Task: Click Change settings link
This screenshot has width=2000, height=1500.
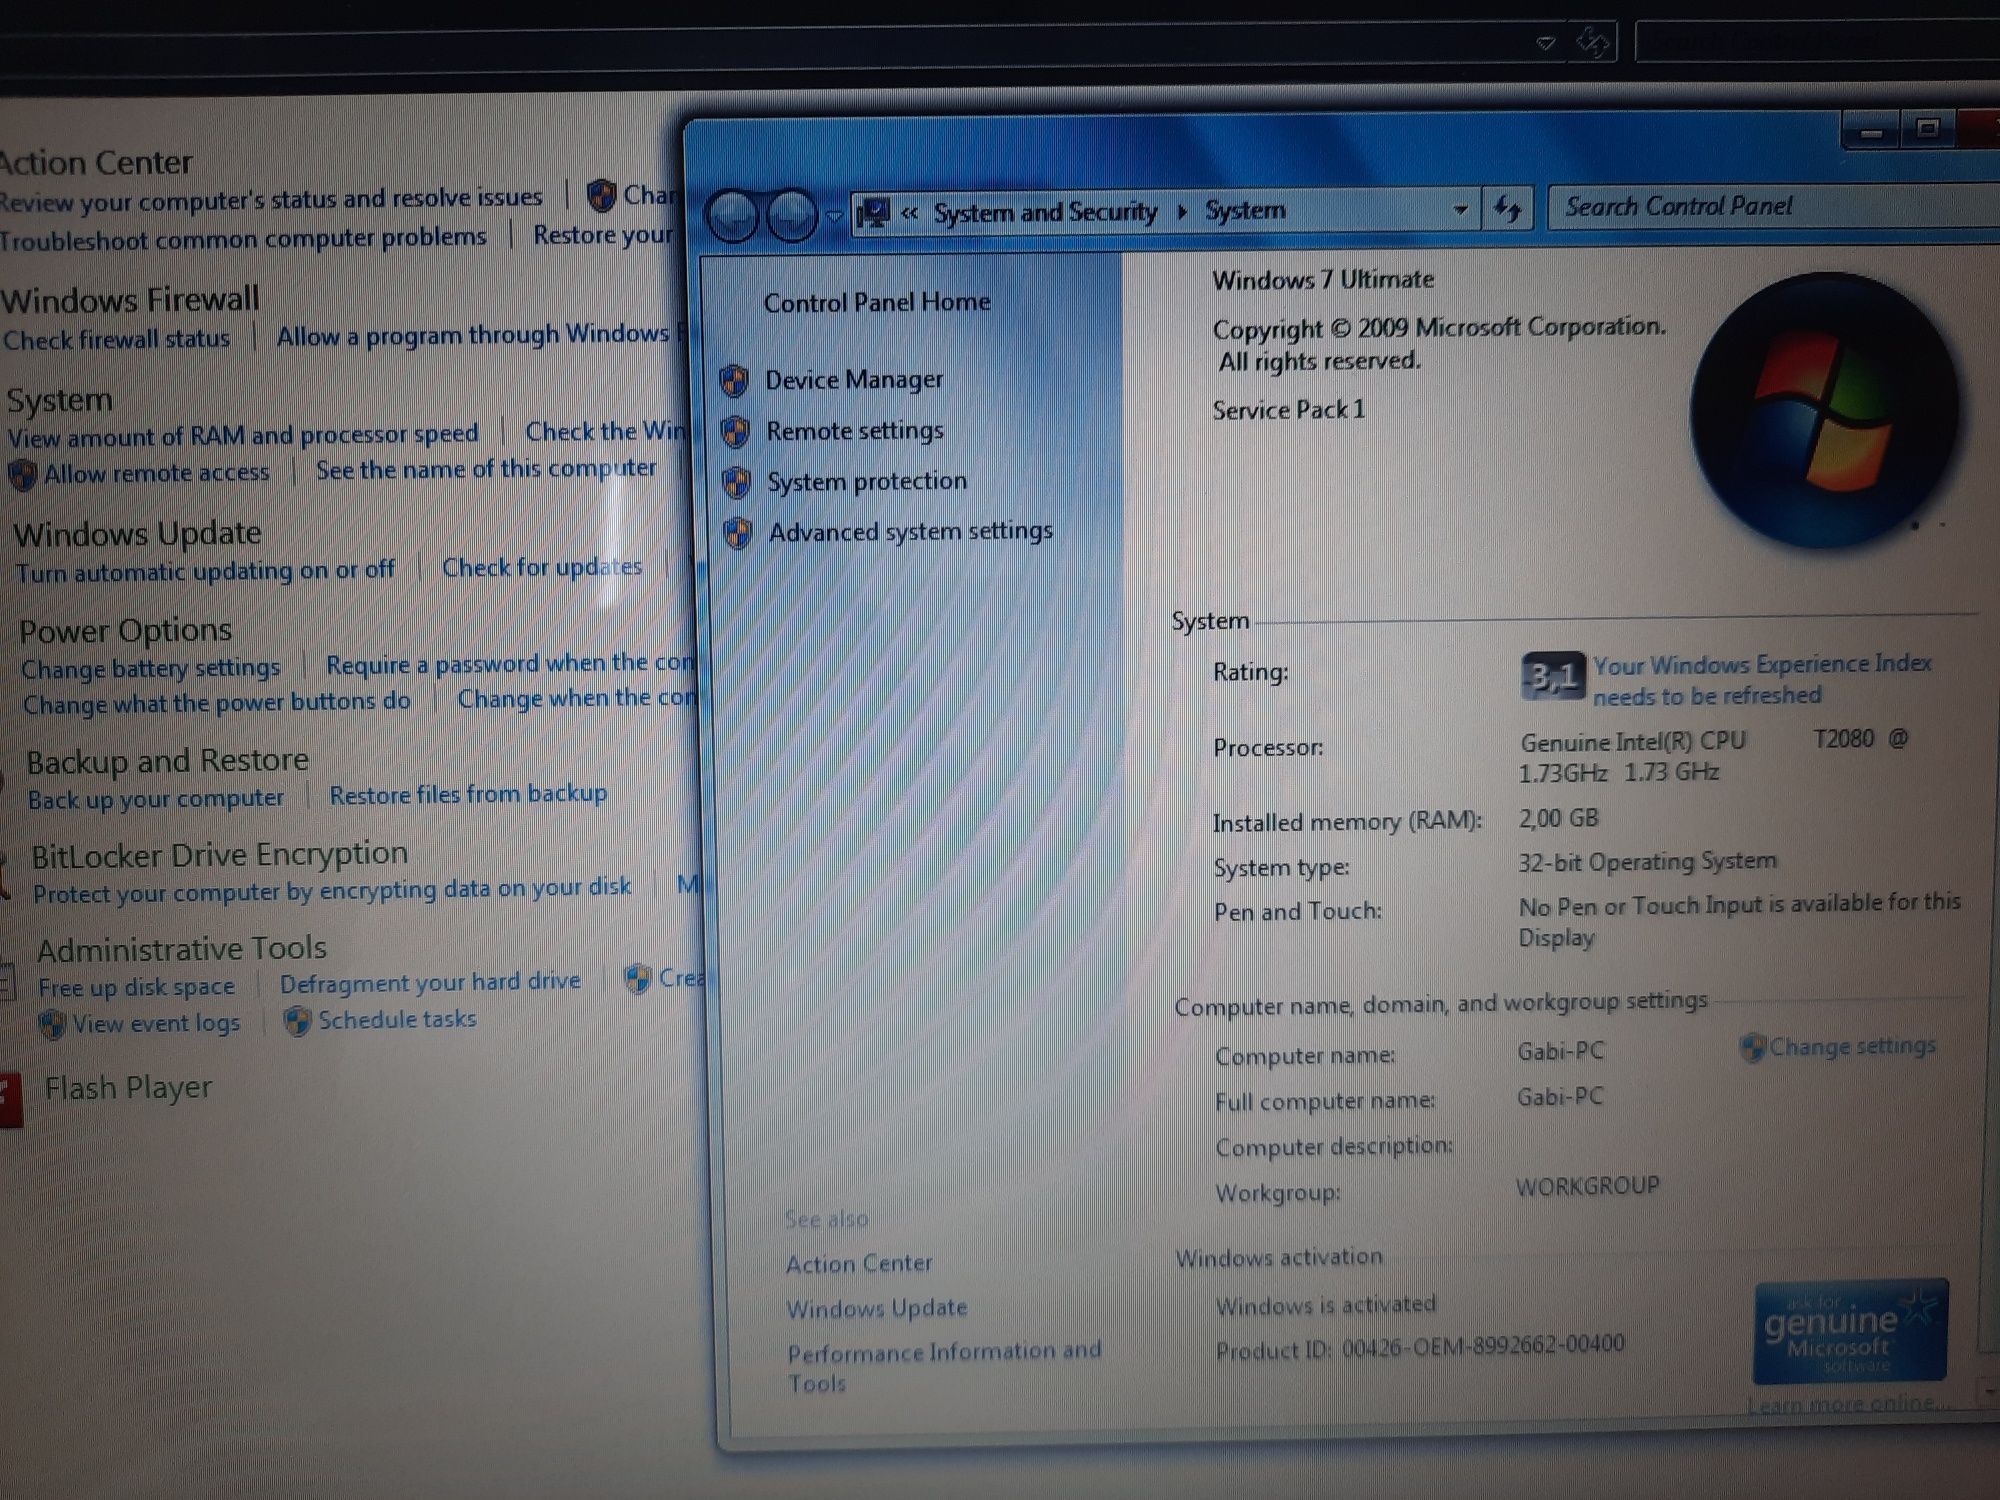Action: coord(1852,1047)
